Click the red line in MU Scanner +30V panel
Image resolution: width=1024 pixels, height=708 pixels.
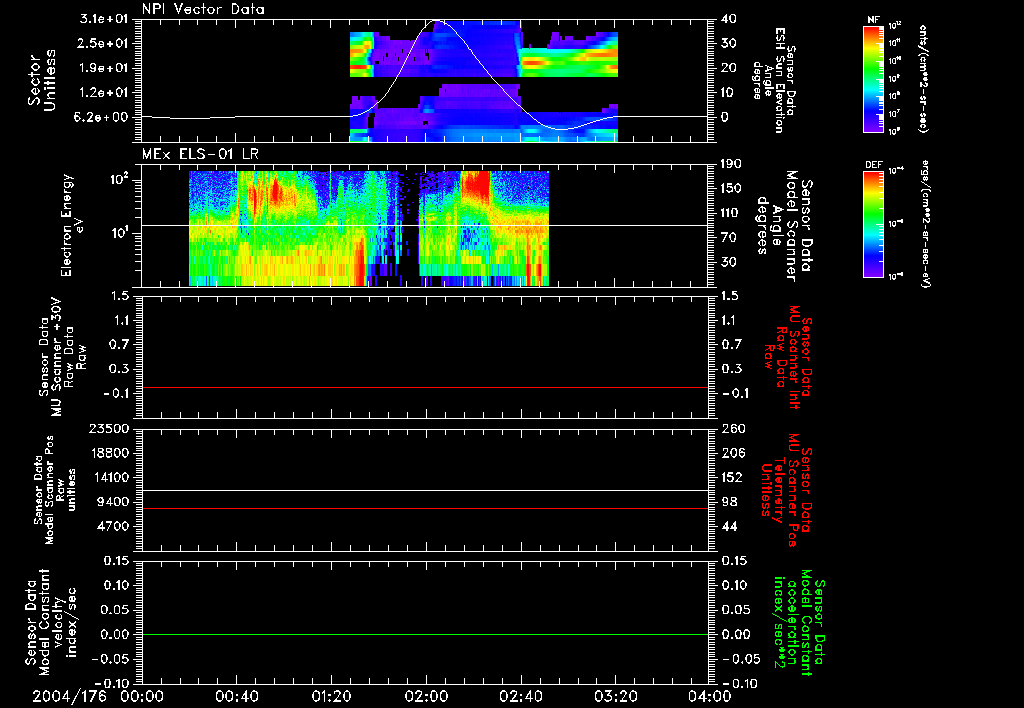425,387
